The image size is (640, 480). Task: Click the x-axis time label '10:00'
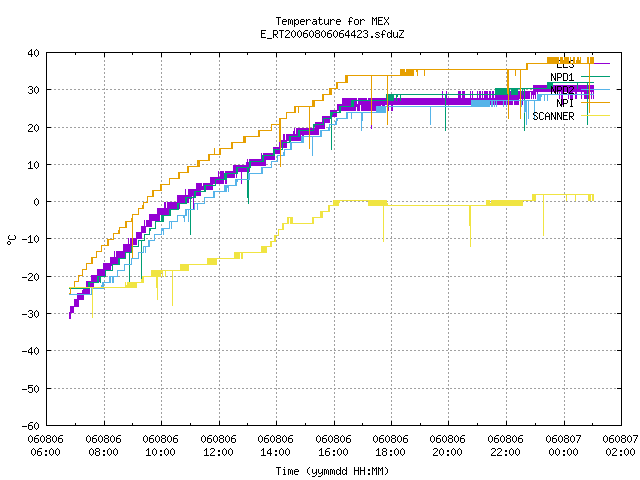tap(160, 452)
